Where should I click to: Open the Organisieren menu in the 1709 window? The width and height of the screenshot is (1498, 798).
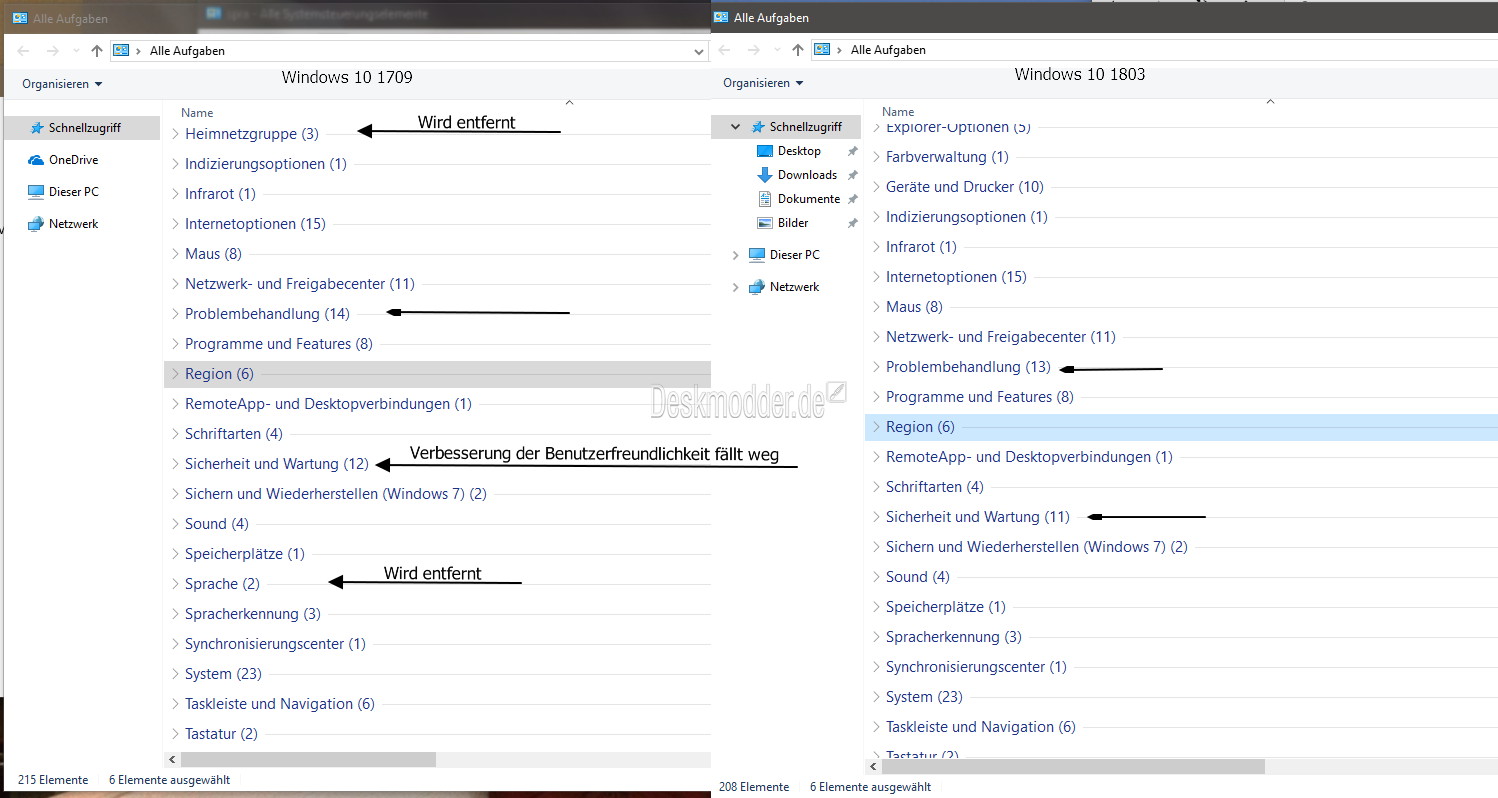62,84
